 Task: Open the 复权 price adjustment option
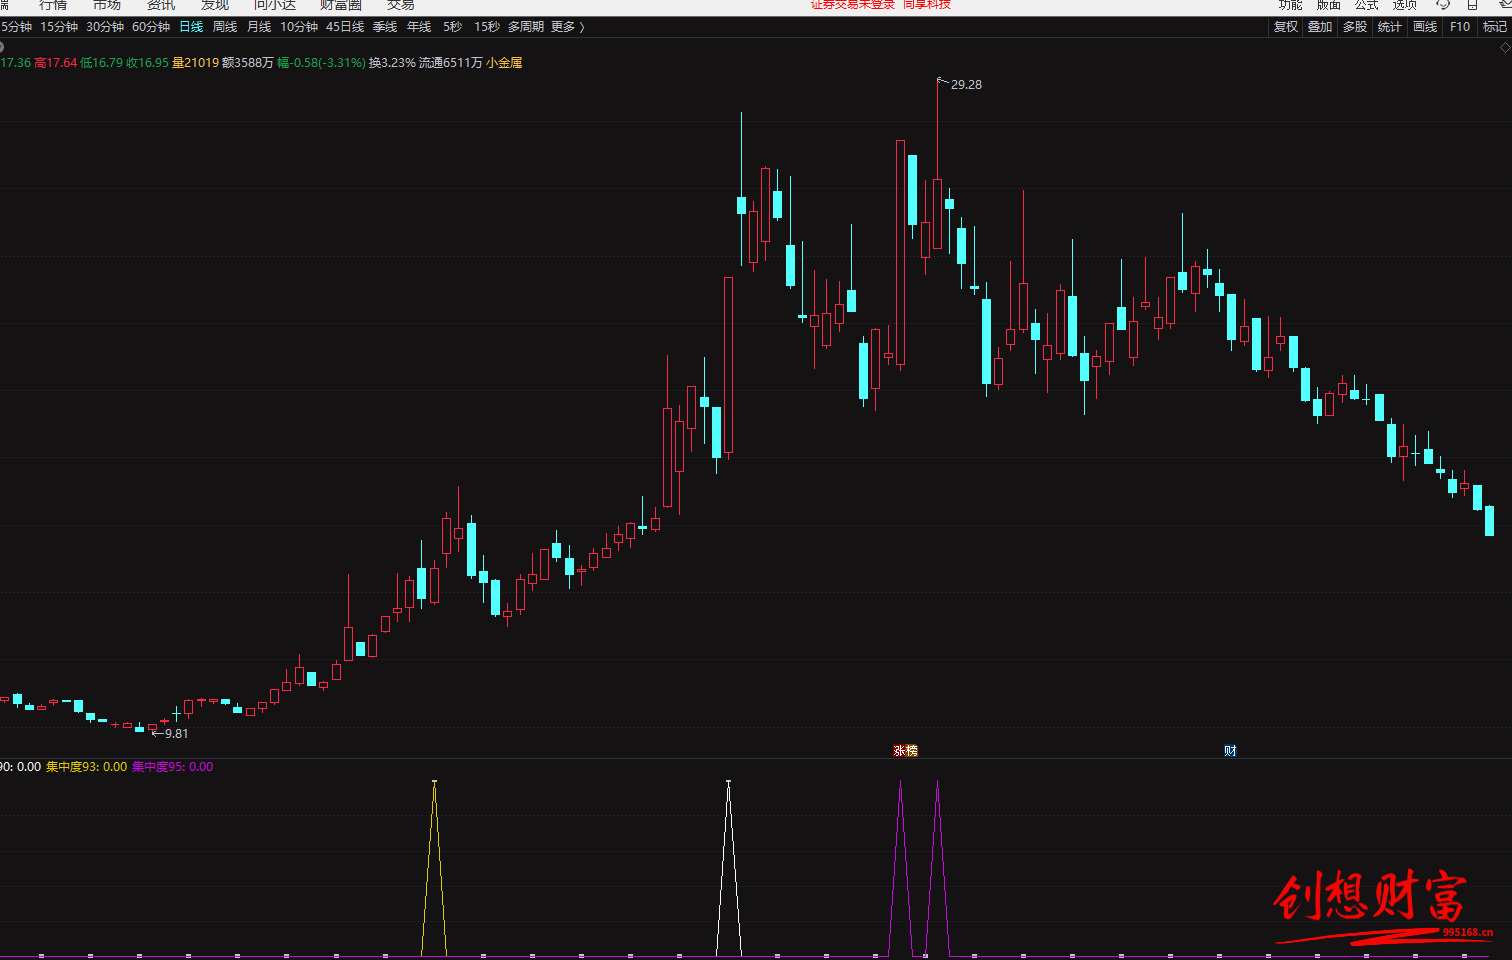1286,27
